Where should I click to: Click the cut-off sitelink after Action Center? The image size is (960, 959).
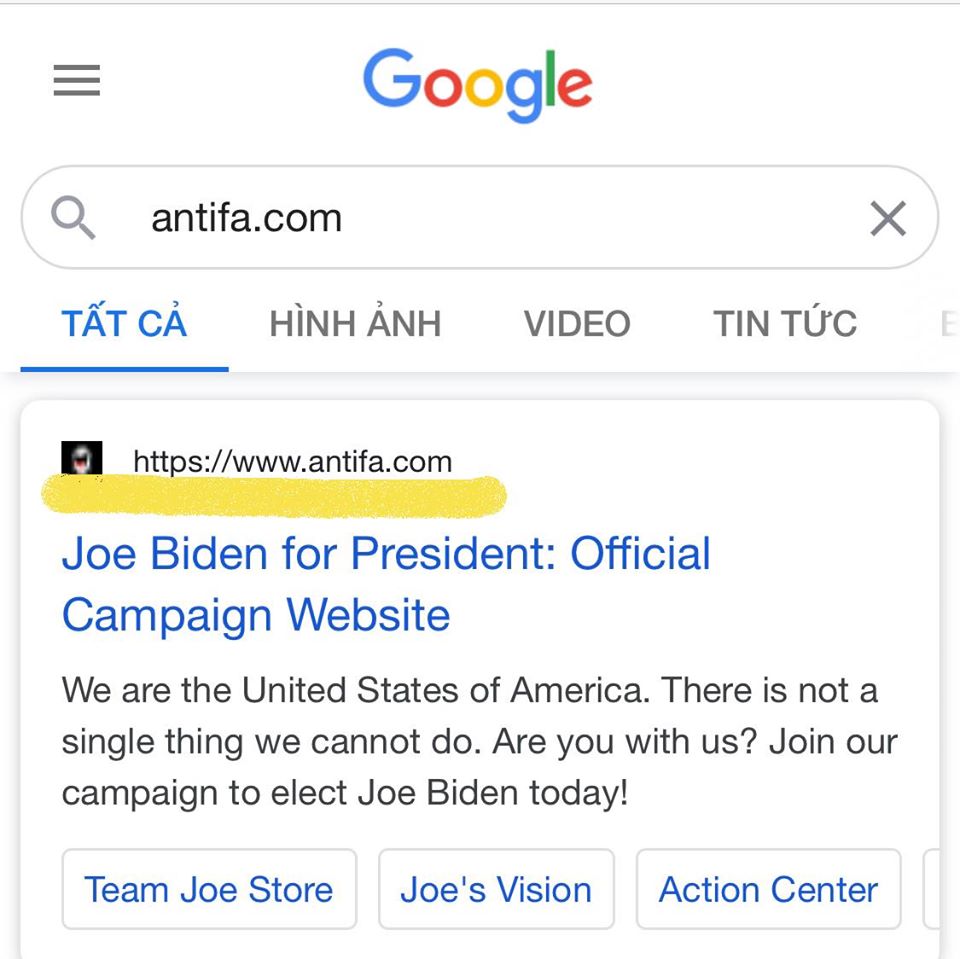(931, 889)
